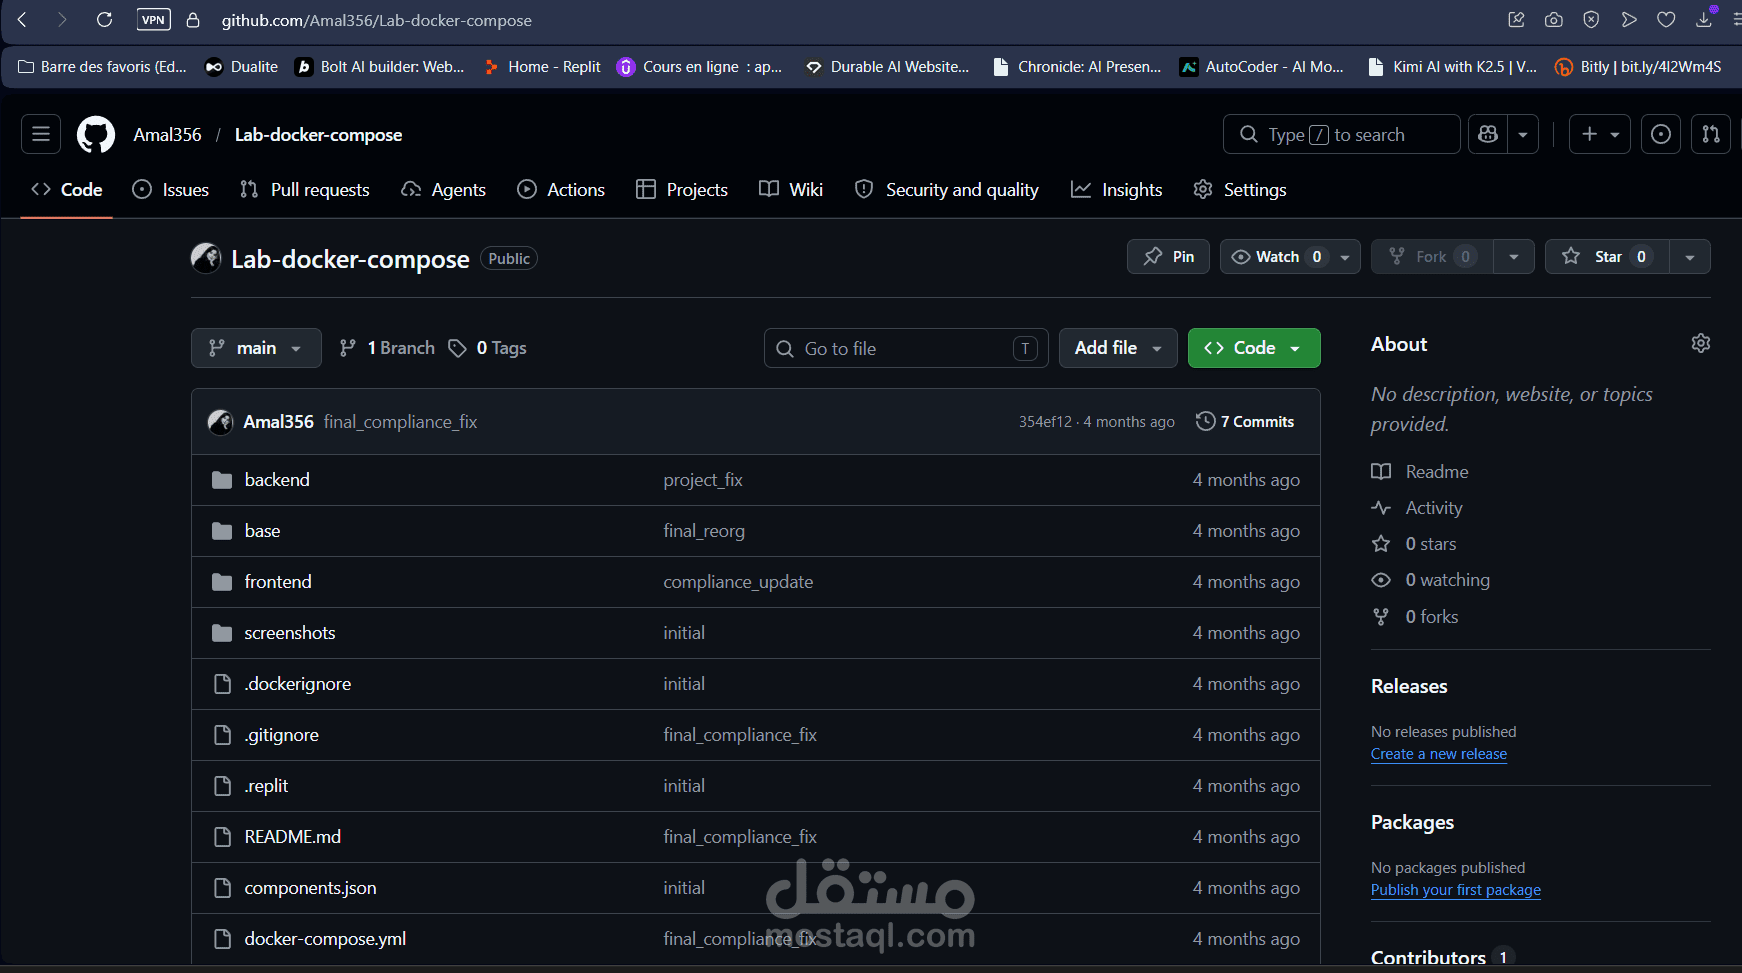Star the Lab-docker-compose repository
Image resolution: width=1742 pixels, height=973 pixels.
click(x=1607, y=257)
